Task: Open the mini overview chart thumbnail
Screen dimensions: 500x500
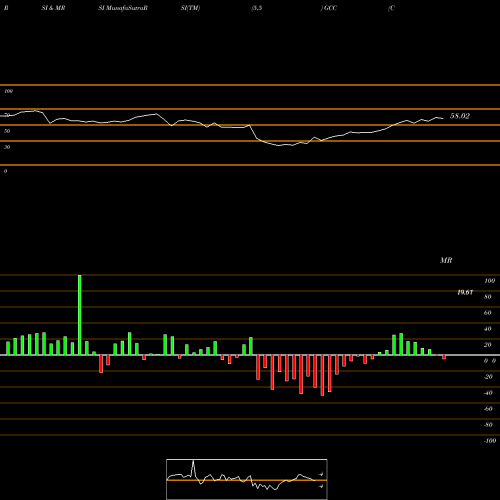Action: (x=247, y=479)
